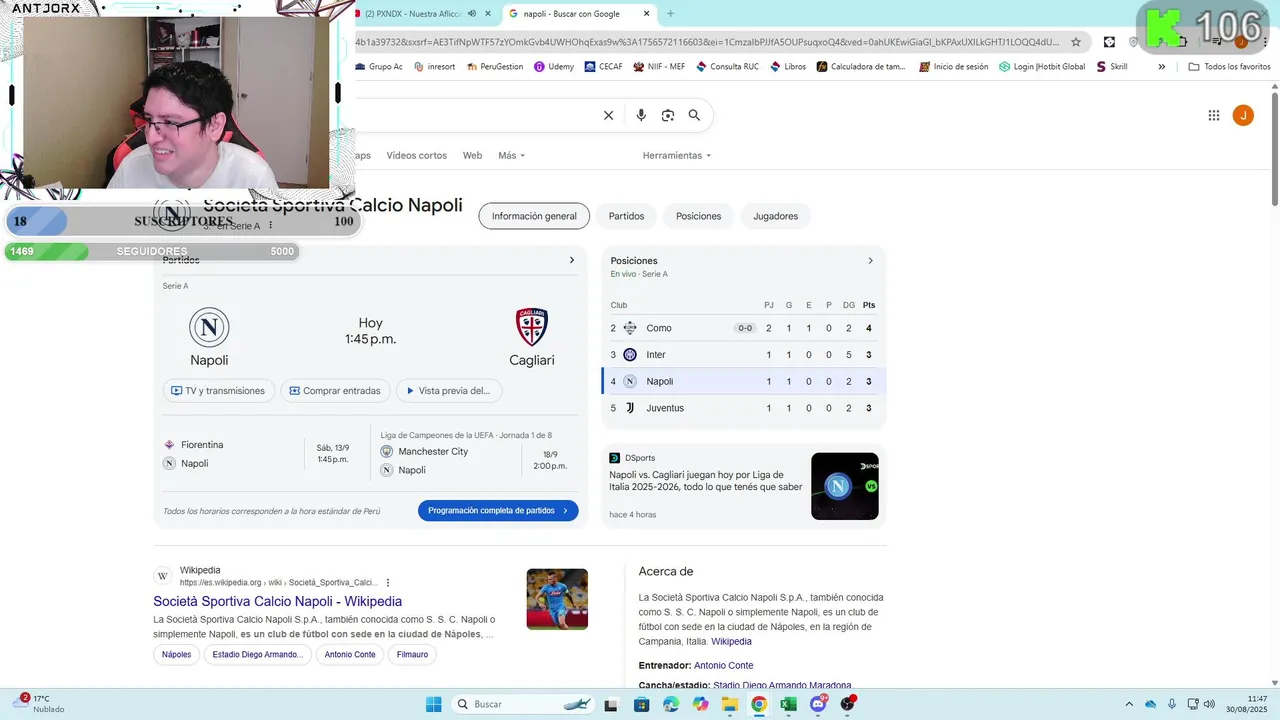Show hidden tray icons with the chevron

1129,704
